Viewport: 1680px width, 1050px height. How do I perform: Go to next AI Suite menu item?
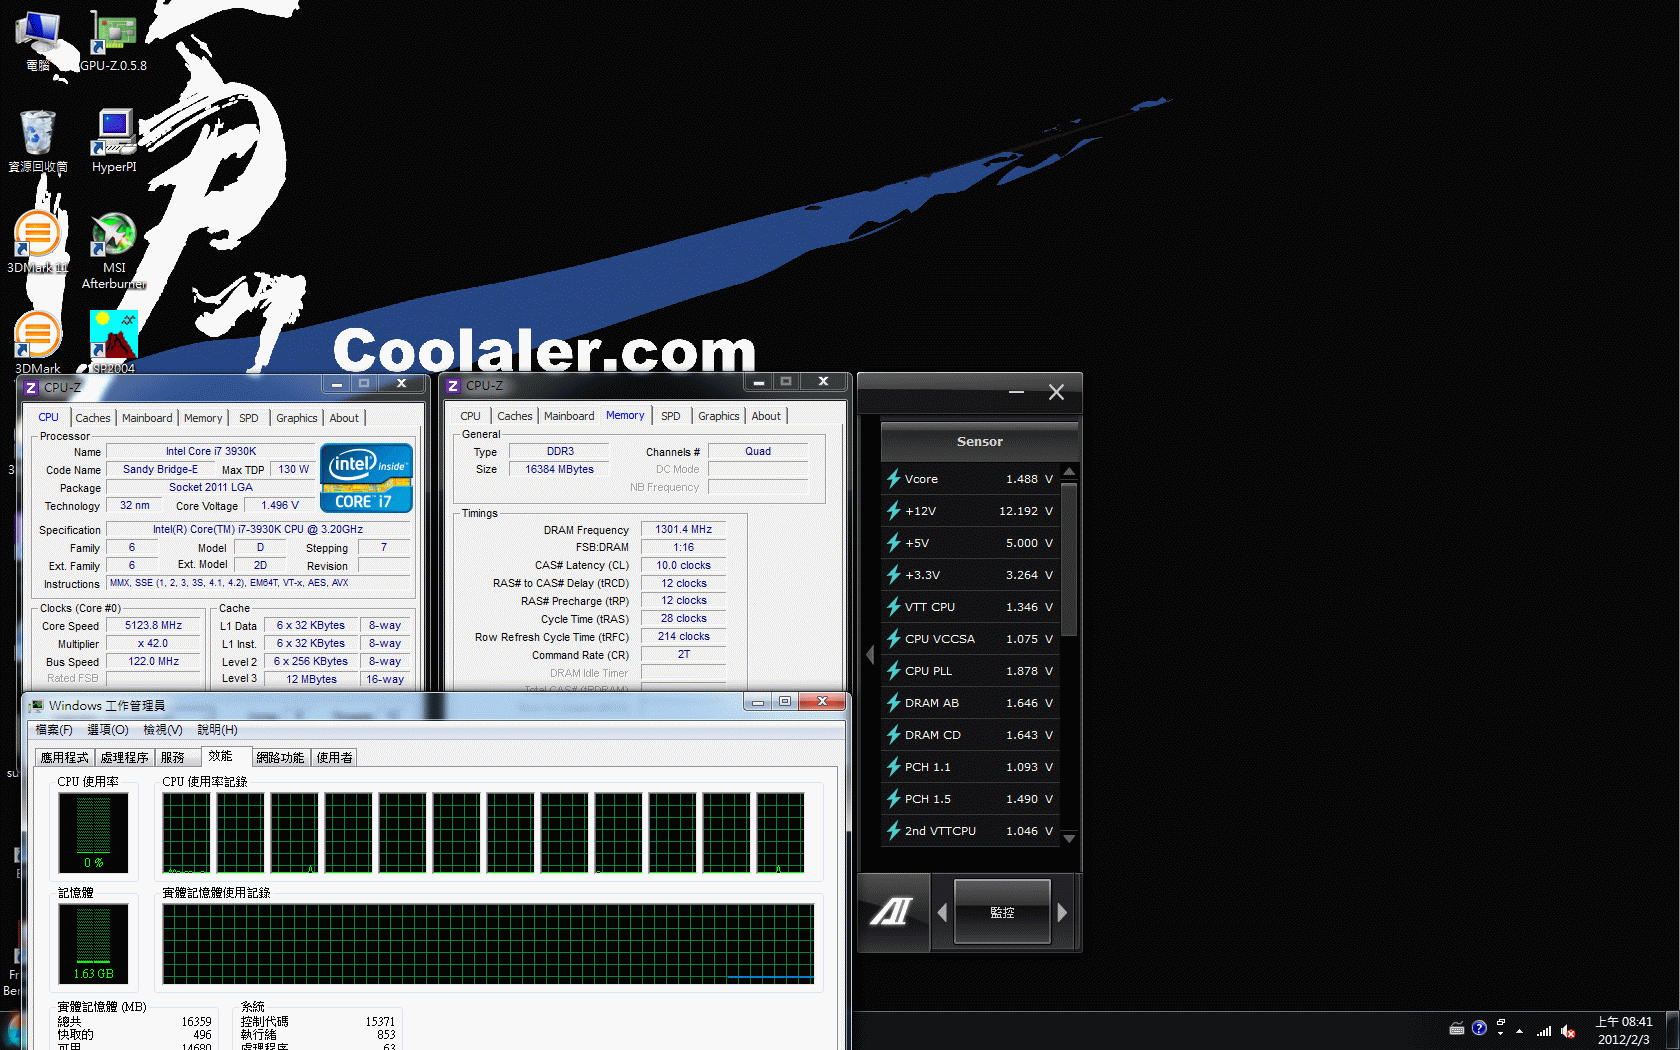coord(1062,912)
